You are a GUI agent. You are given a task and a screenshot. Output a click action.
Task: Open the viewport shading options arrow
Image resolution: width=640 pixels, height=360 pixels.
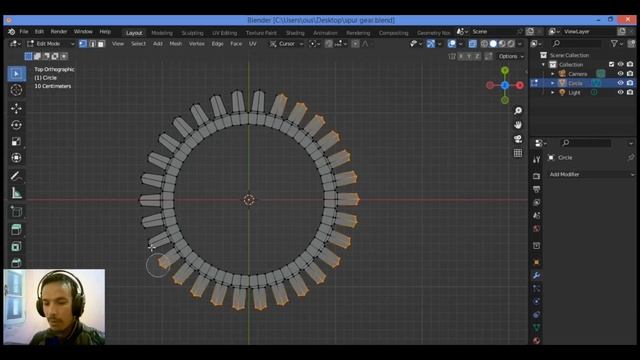520,44
